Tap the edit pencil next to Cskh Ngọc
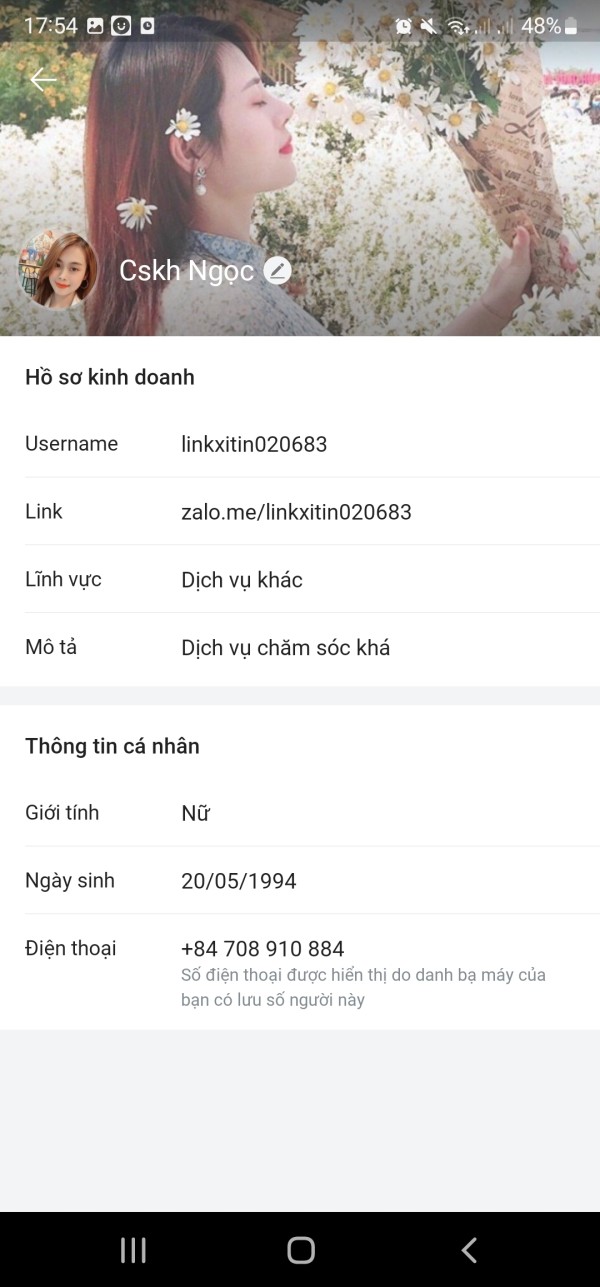Image resolution: width=600 pixels, height=1287 pixels. click(277, 270)
